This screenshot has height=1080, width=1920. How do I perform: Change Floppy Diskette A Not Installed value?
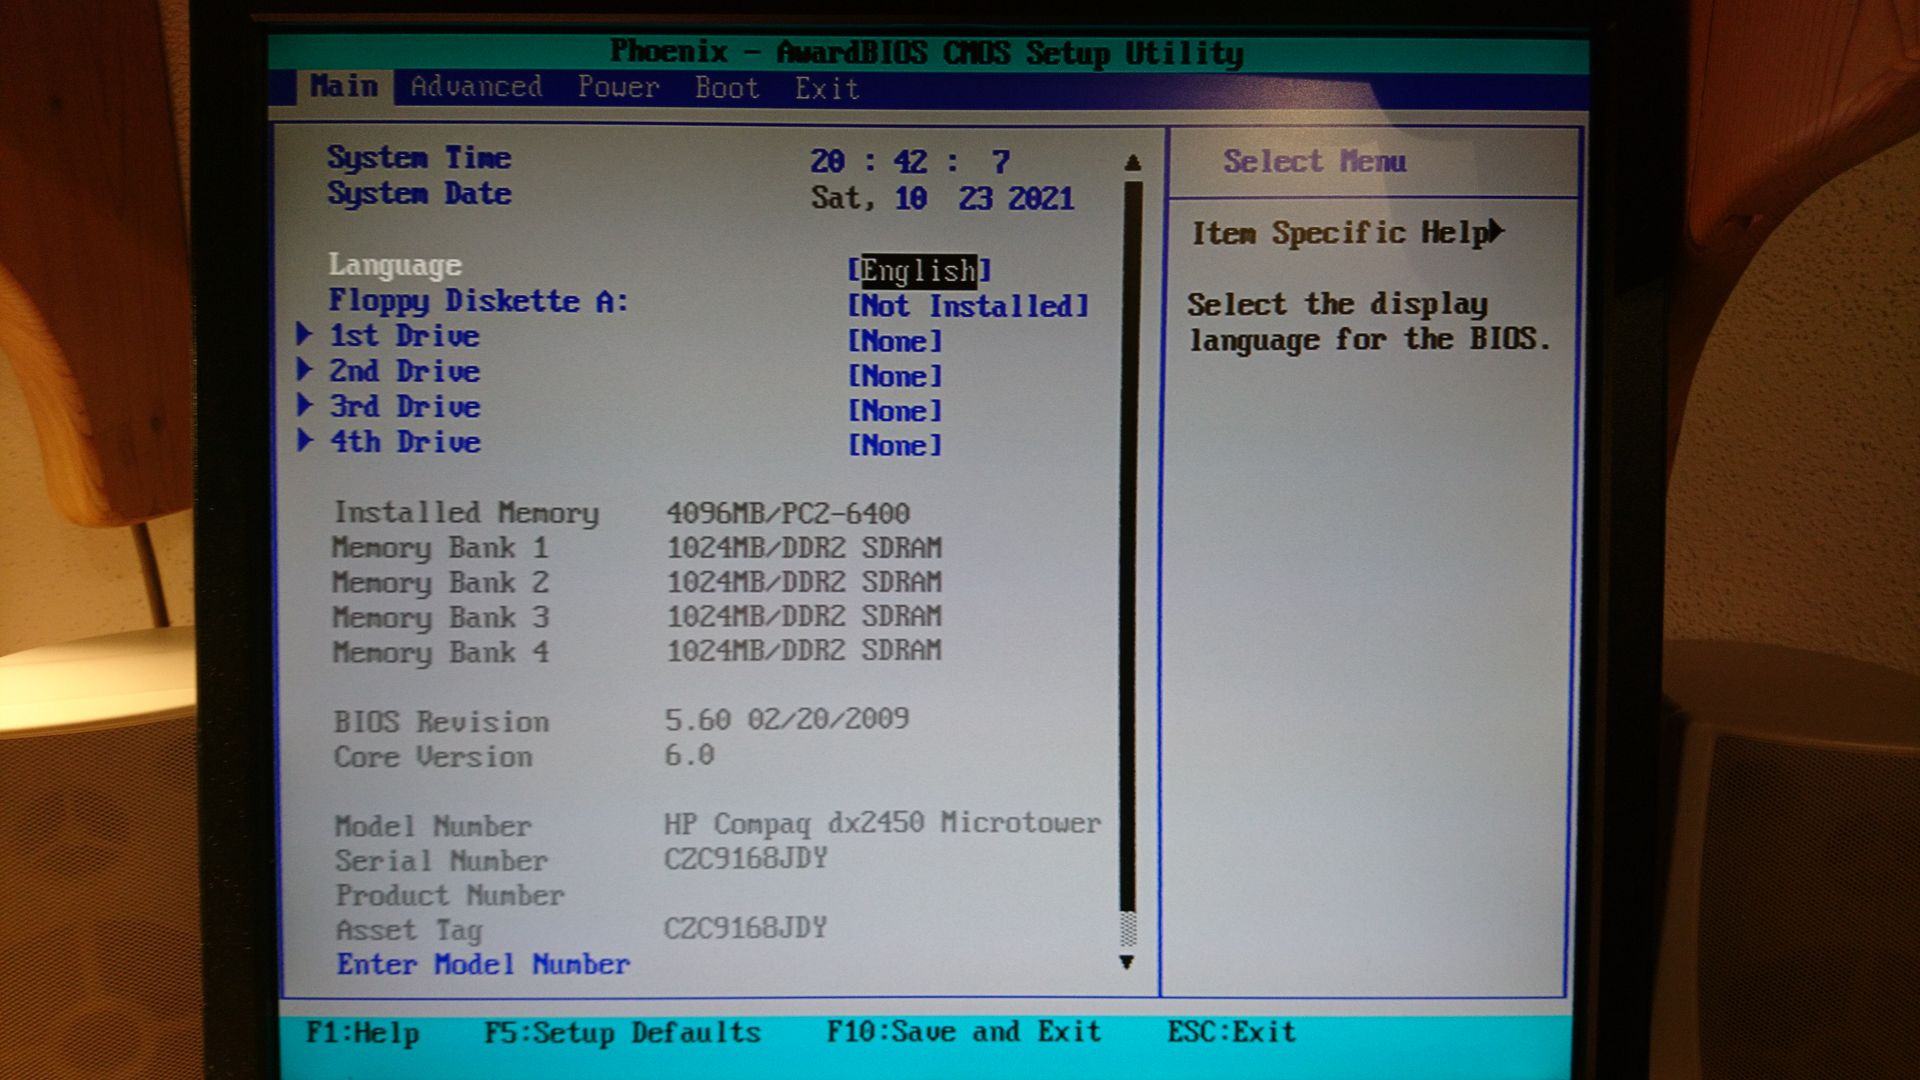point(967,306)
